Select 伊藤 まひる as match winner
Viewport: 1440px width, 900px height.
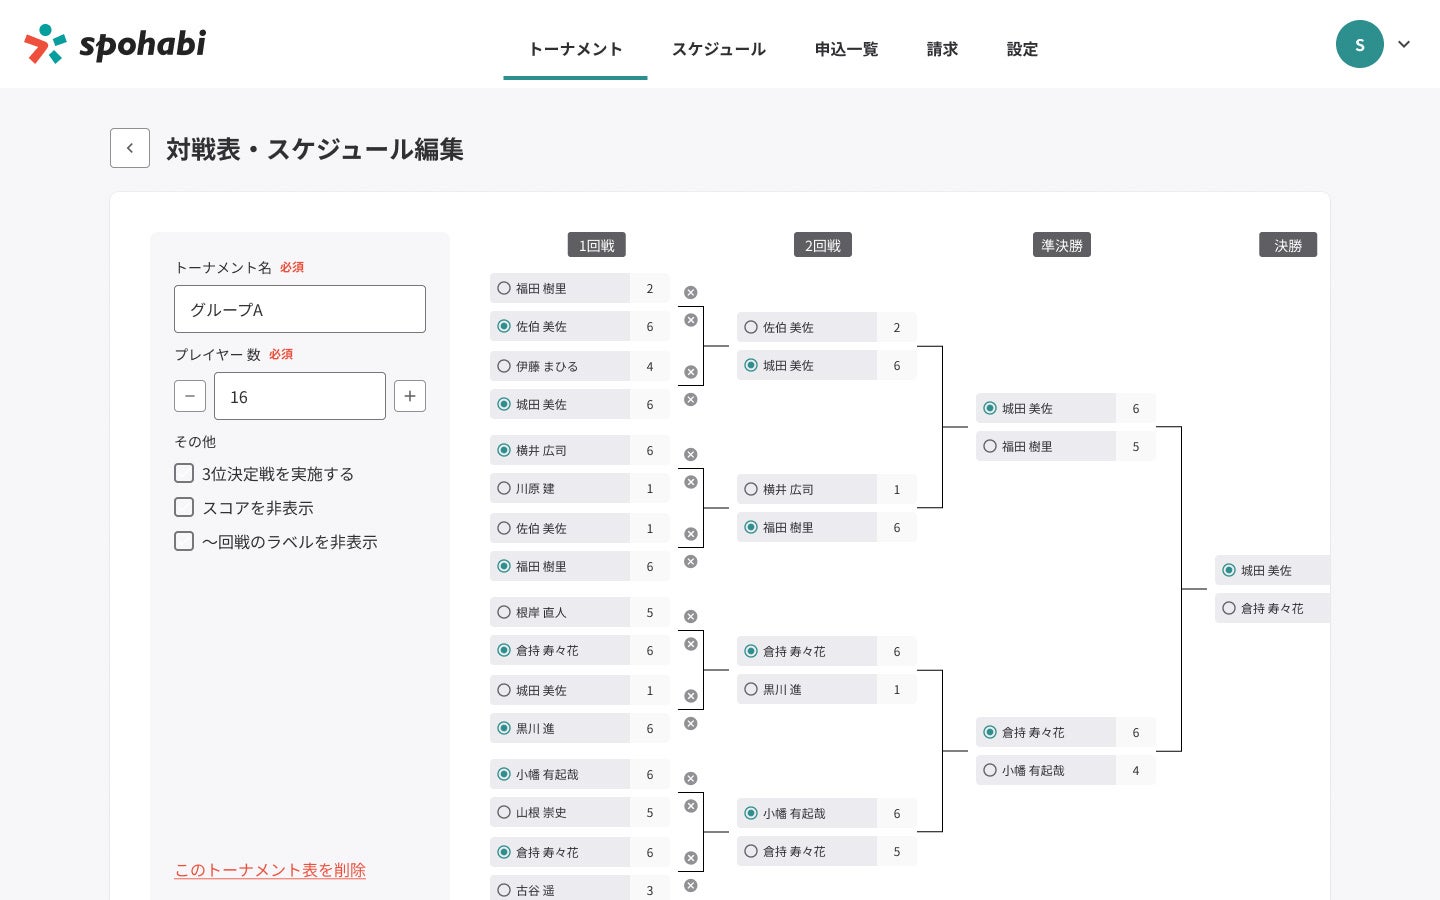(x=504, y=367)
